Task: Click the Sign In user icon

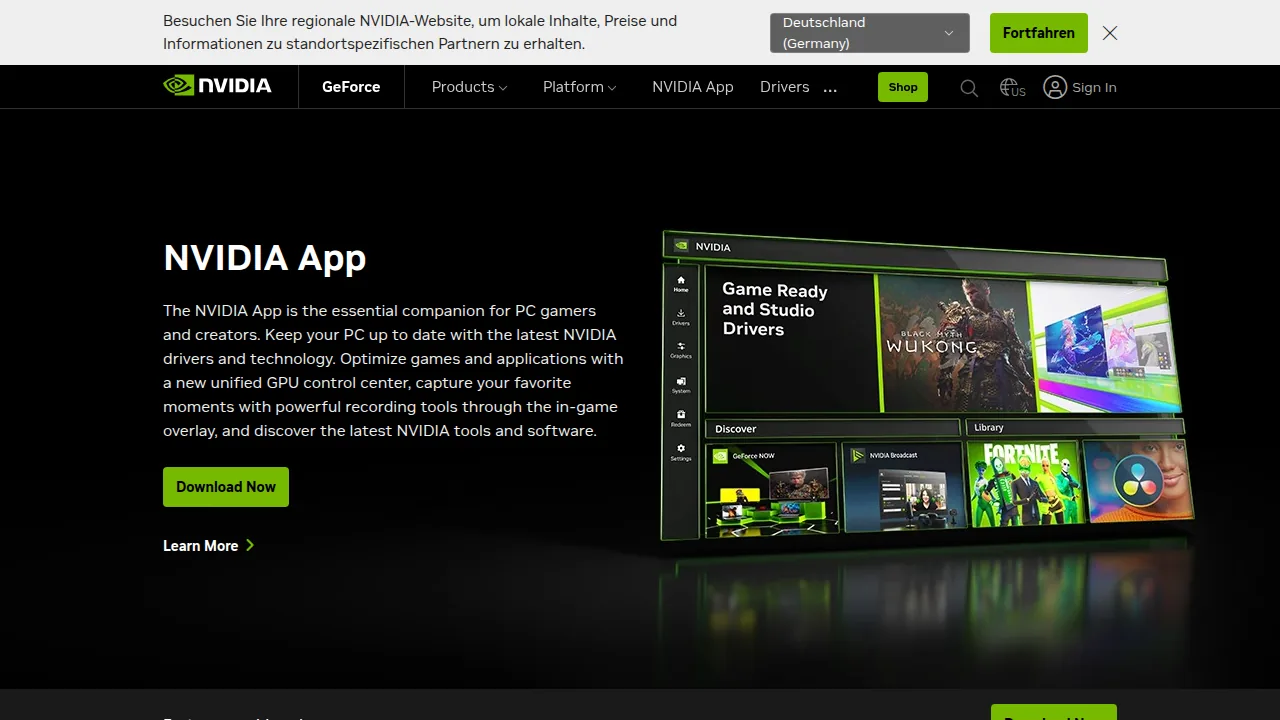Action: [1055, 87]
